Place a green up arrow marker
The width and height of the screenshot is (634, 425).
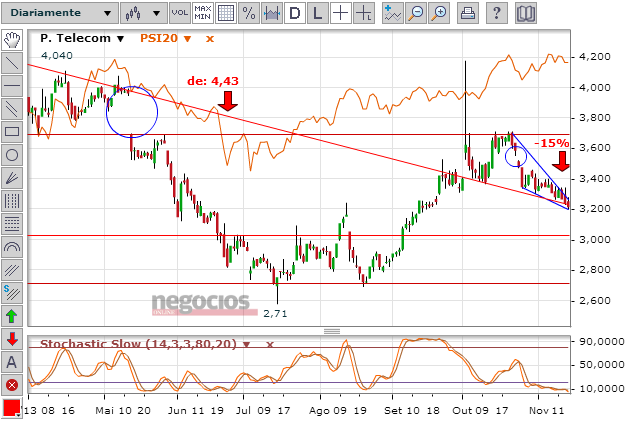tap(12, 316)
